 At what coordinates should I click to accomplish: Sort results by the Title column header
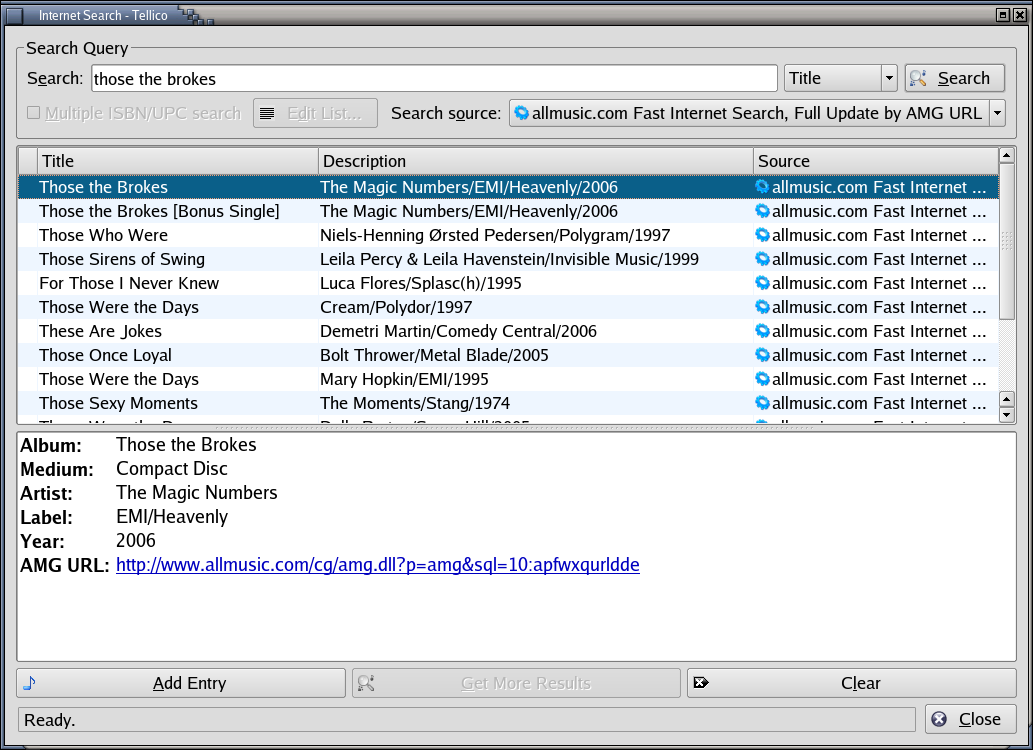[x=178, y=161]
